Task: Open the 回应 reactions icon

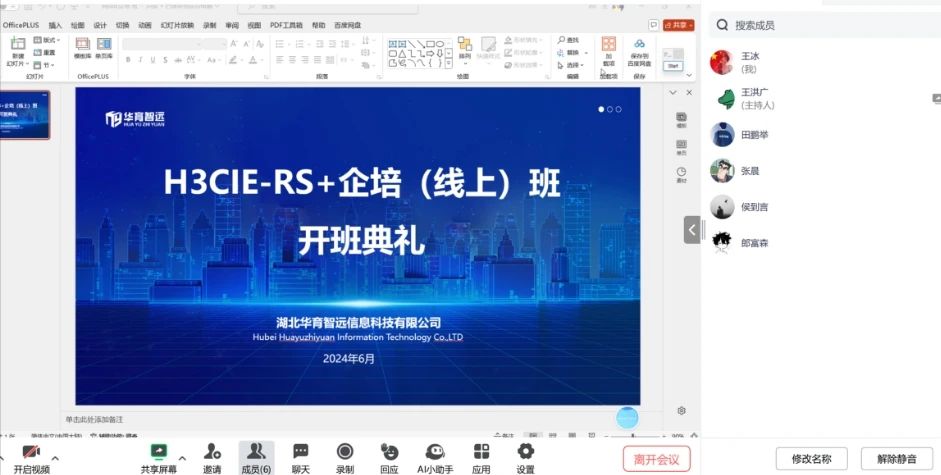Action: coord(389,452)
